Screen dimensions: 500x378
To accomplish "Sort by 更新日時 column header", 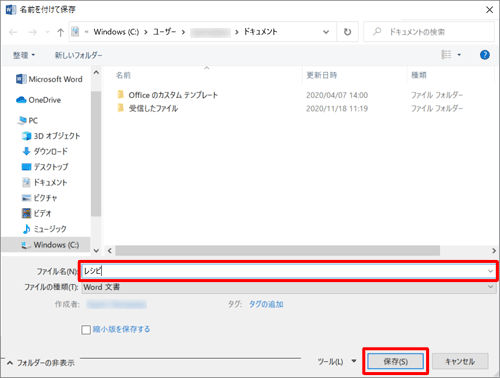I will click(322, 75).
